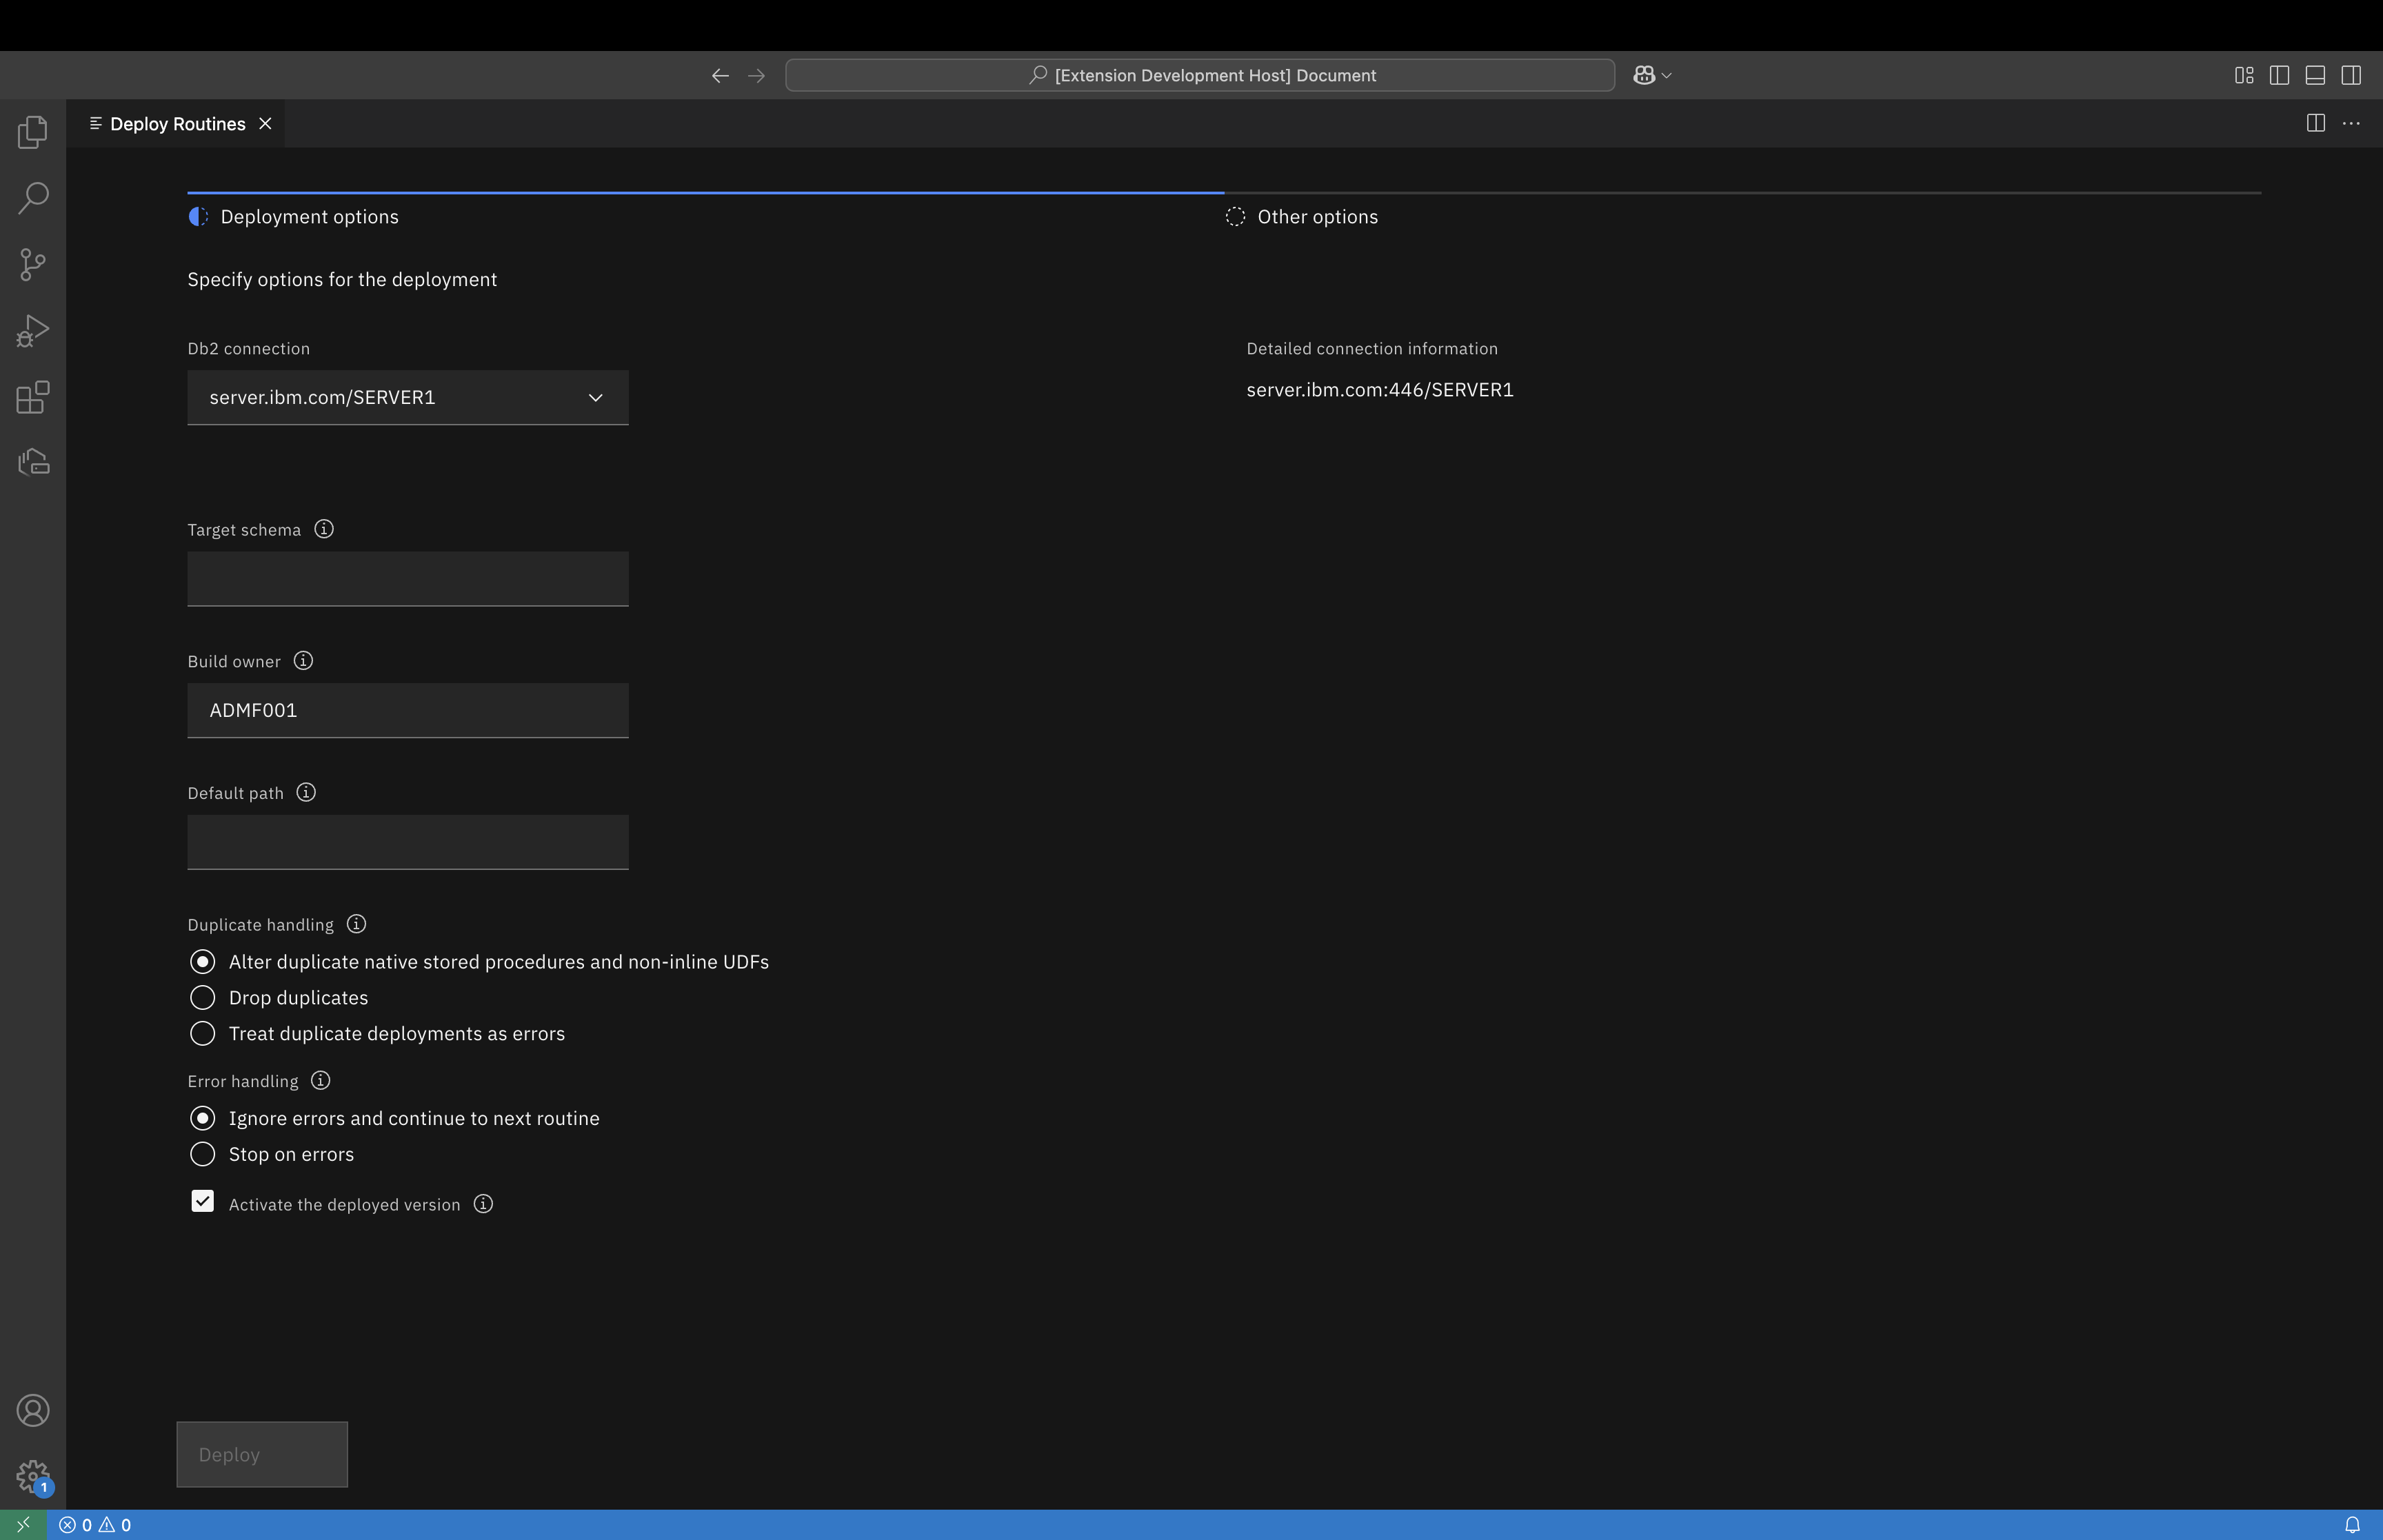The image size is (2383, 1540).
Task: Expand the Db2 connection dropdown
Action: (407, 398)
